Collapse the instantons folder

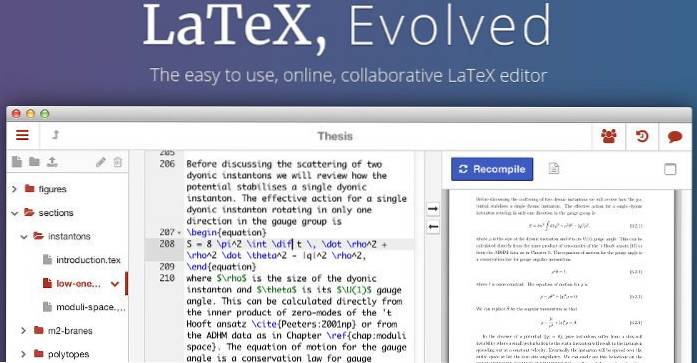(24, 237)
